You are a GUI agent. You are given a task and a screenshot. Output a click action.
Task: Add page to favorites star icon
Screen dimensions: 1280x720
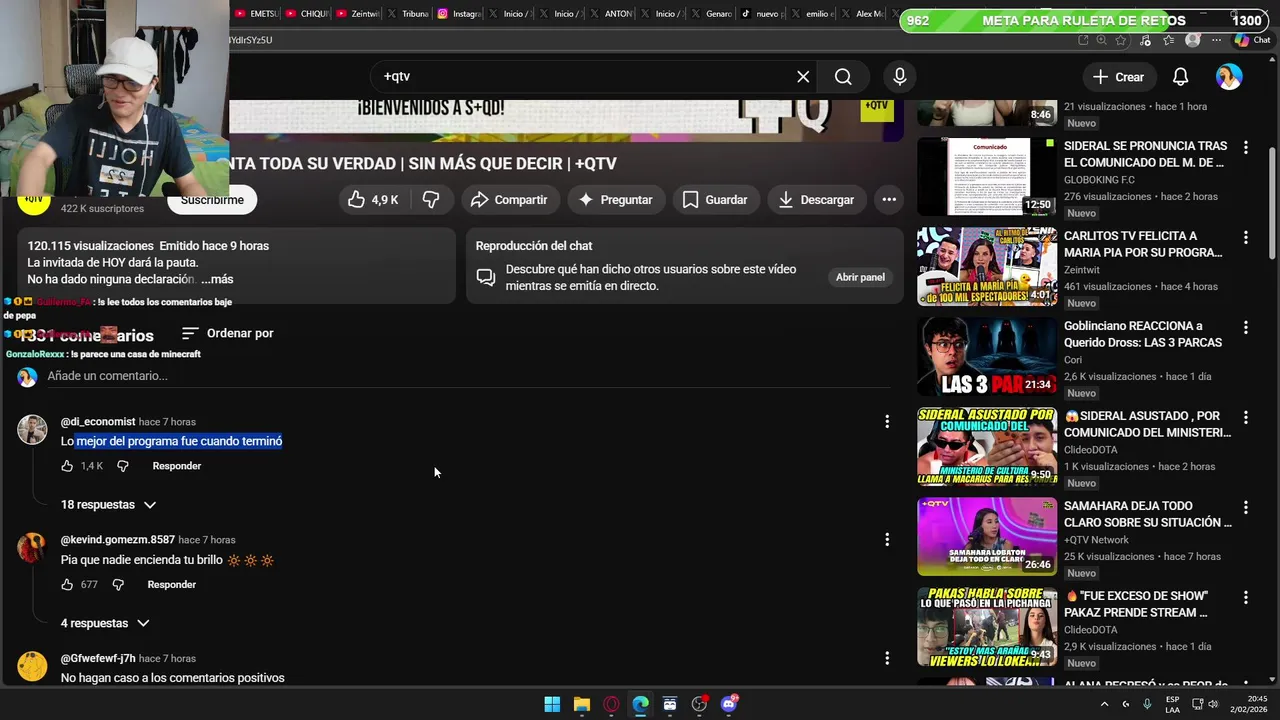point(1121,40)
